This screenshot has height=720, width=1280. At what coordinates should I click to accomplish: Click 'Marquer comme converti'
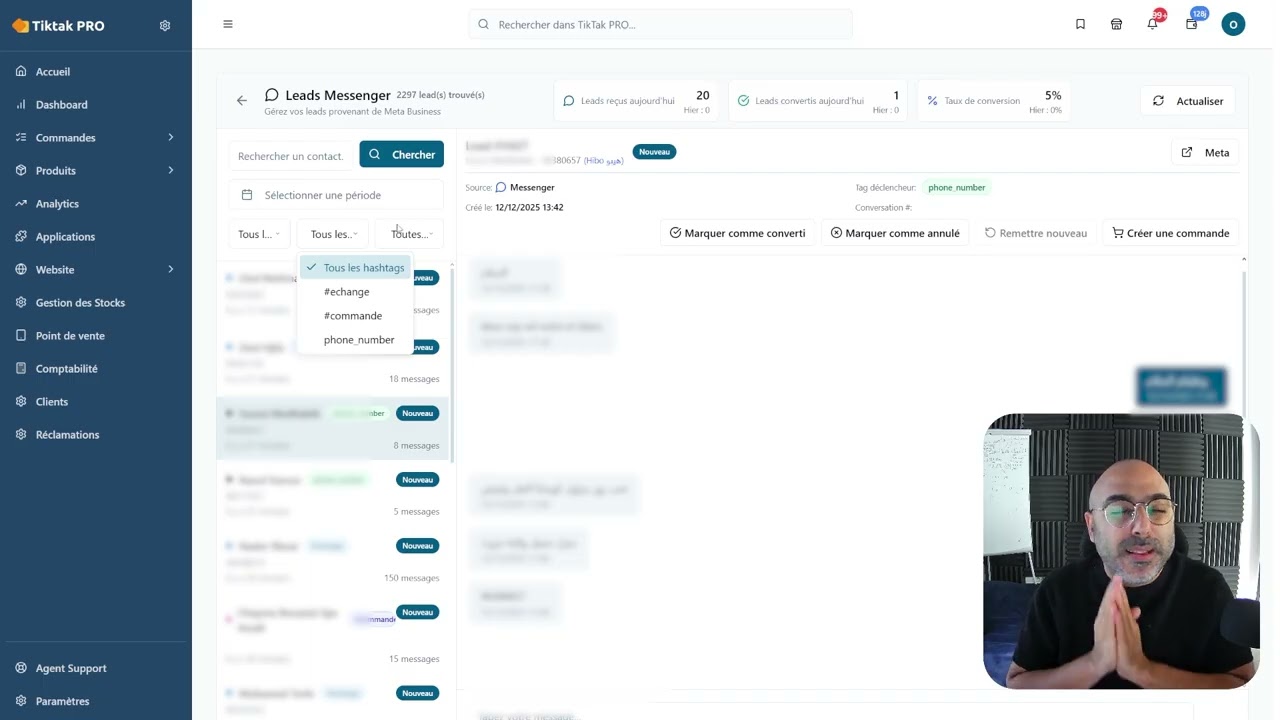click(737, 233)
